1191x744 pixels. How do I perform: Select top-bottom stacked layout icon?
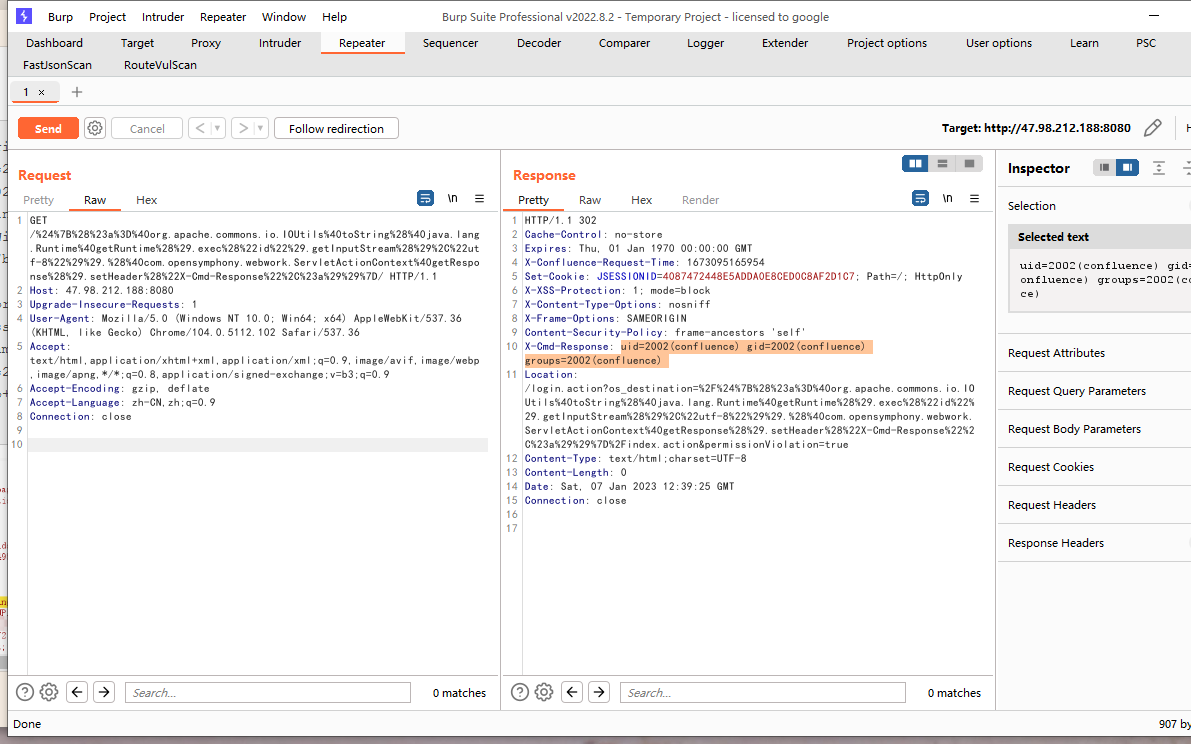942,163
